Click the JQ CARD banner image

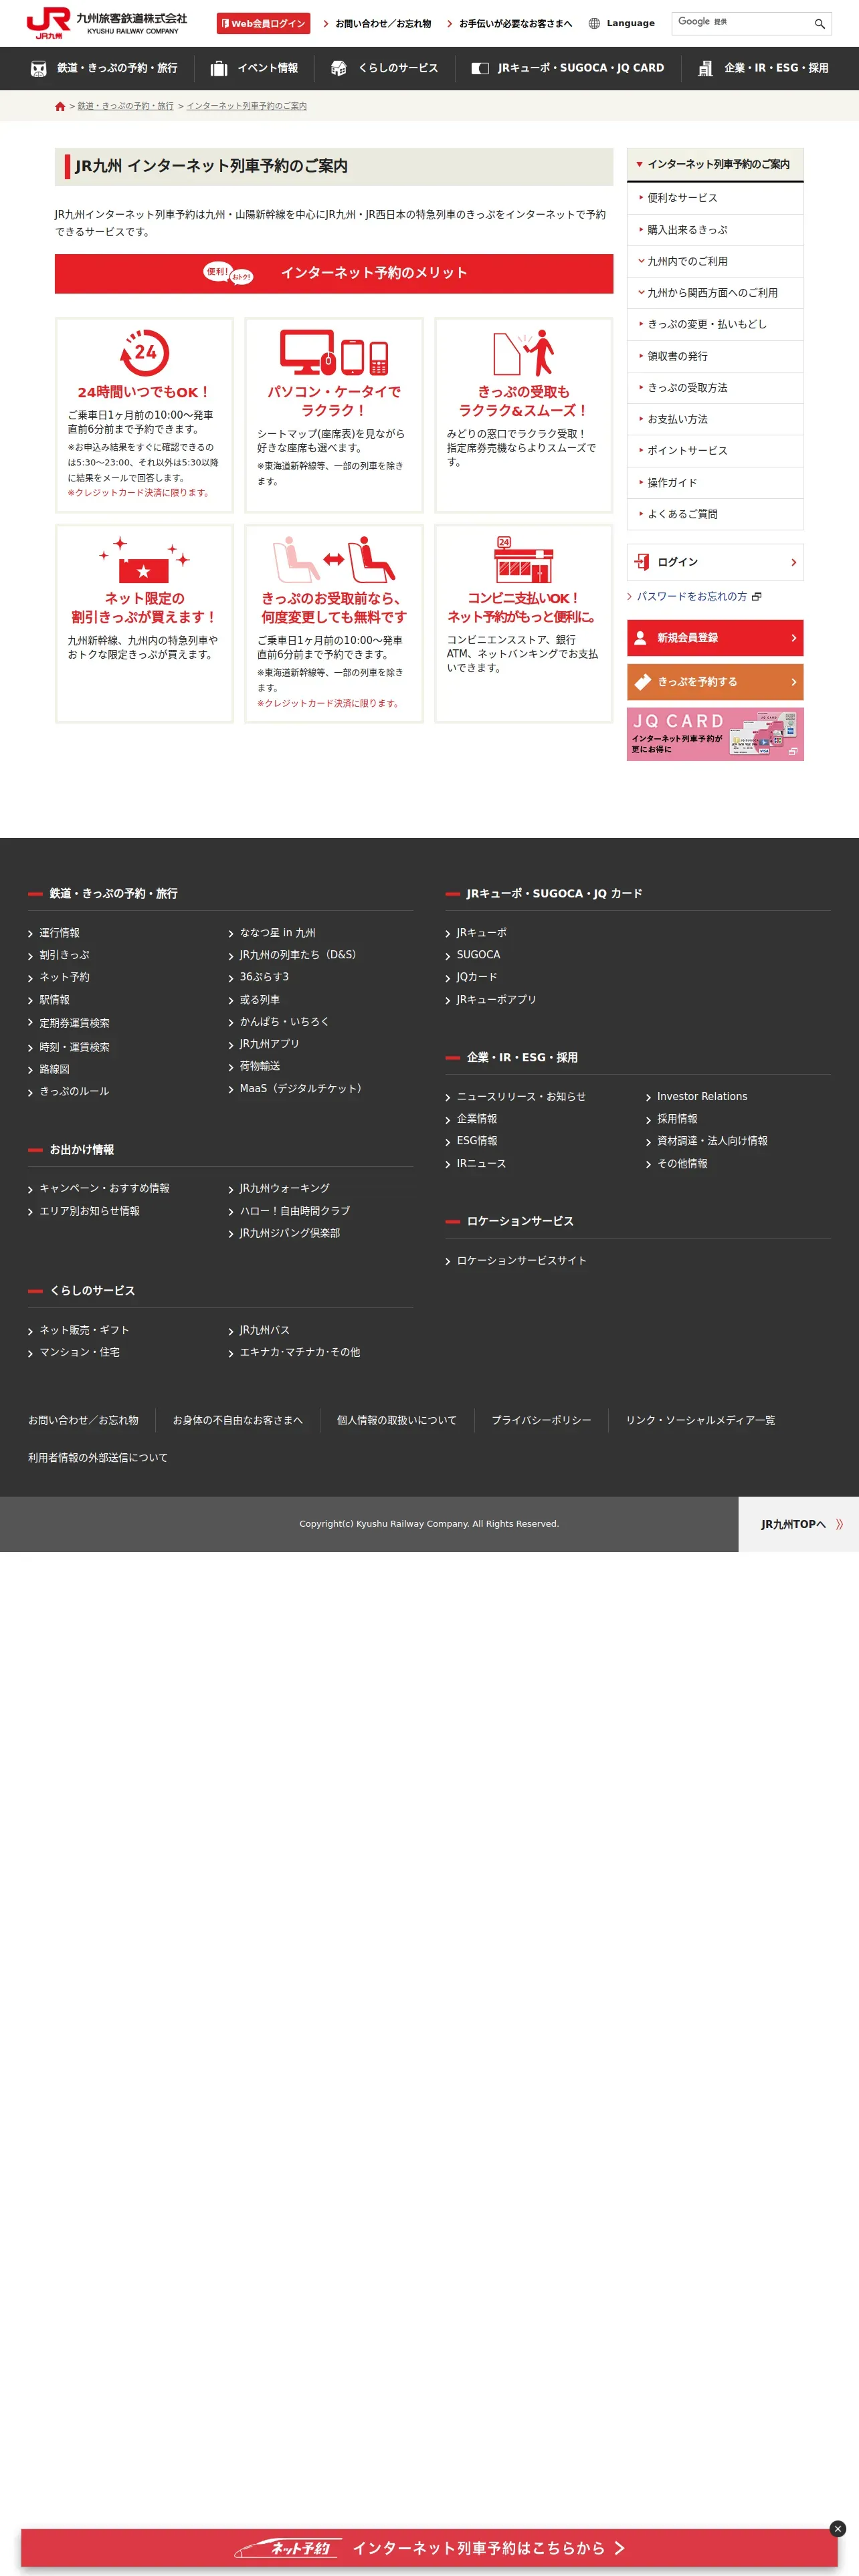click(x=715, y=734)
